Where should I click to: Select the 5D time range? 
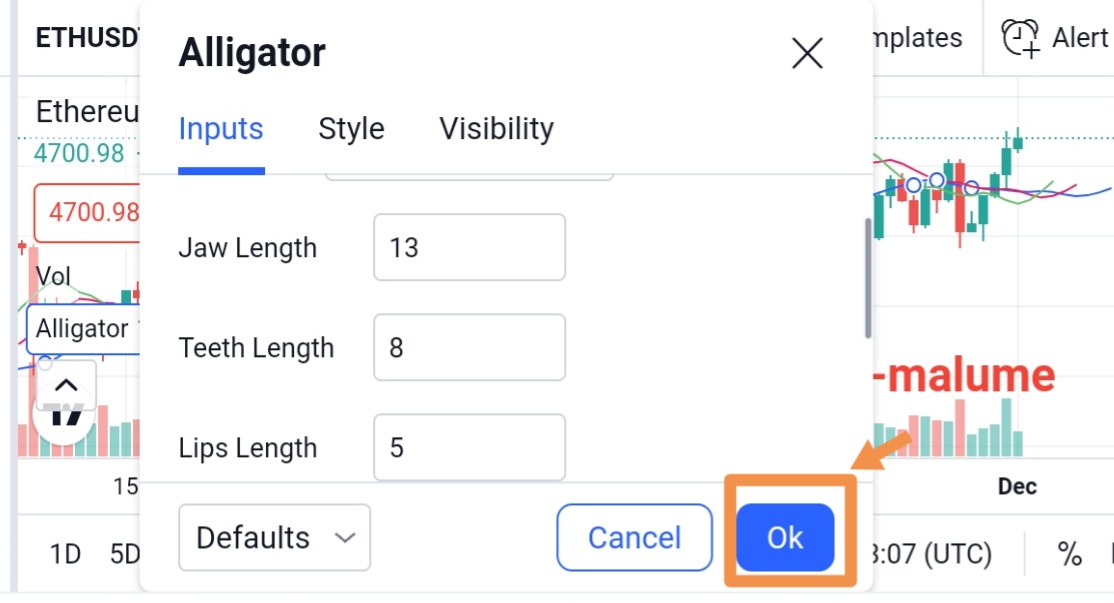coord(125,554)
